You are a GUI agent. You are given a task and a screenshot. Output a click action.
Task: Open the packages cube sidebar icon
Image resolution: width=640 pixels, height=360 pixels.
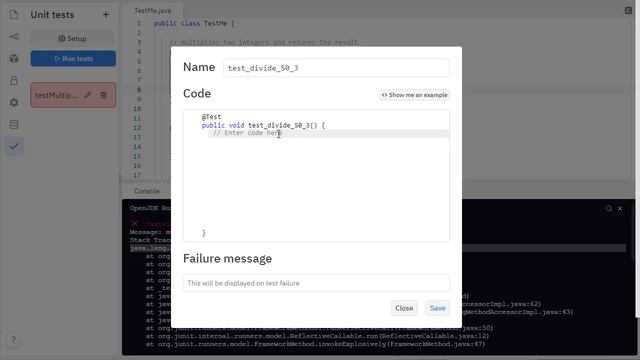pos(14,58)
